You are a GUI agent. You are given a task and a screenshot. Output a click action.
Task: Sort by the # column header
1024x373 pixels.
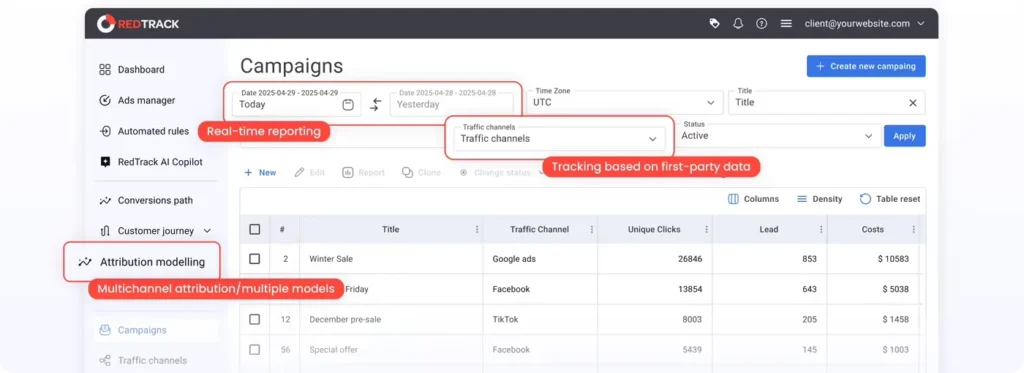(x=282, y=229)
